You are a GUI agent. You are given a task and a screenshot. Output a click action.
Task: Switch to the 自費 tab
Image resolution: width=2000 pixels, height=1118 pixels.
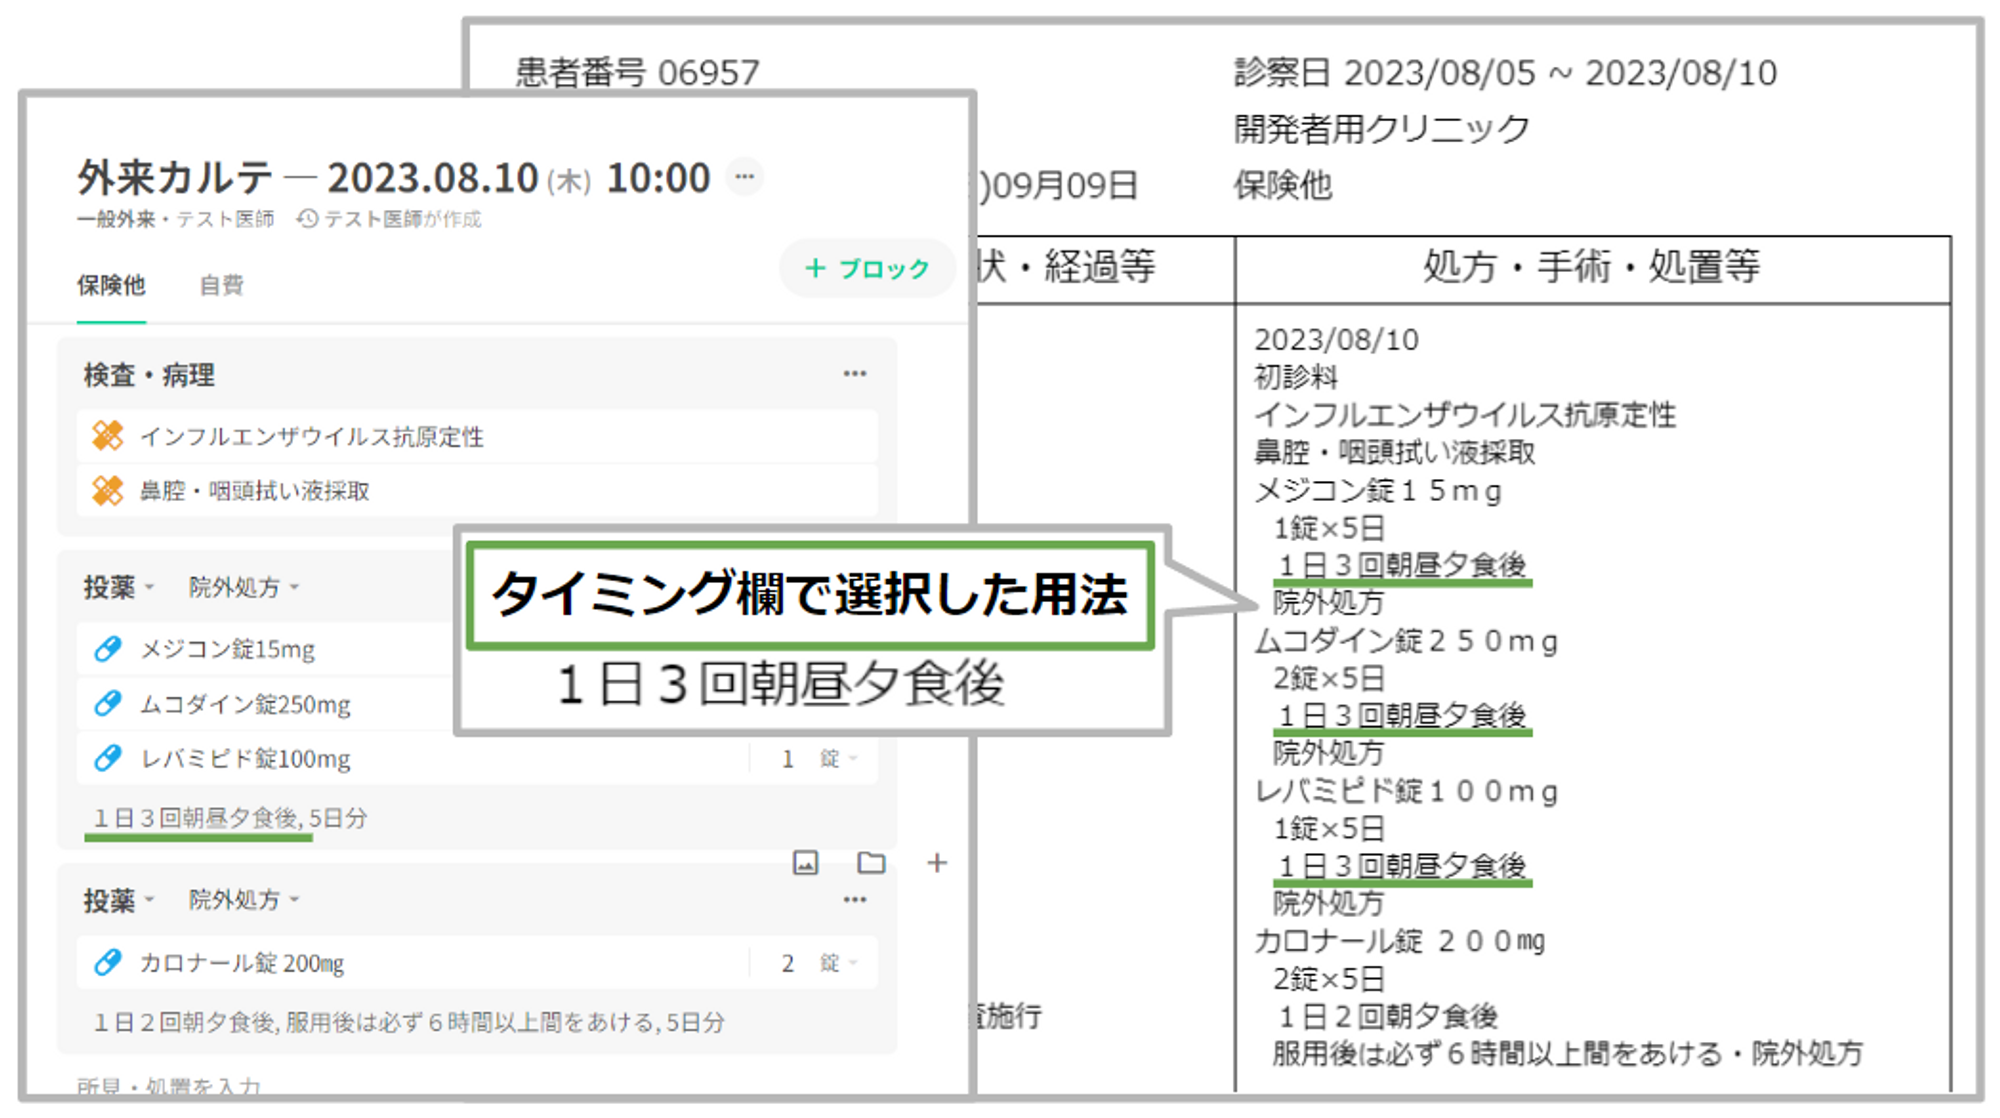(221, 286)
